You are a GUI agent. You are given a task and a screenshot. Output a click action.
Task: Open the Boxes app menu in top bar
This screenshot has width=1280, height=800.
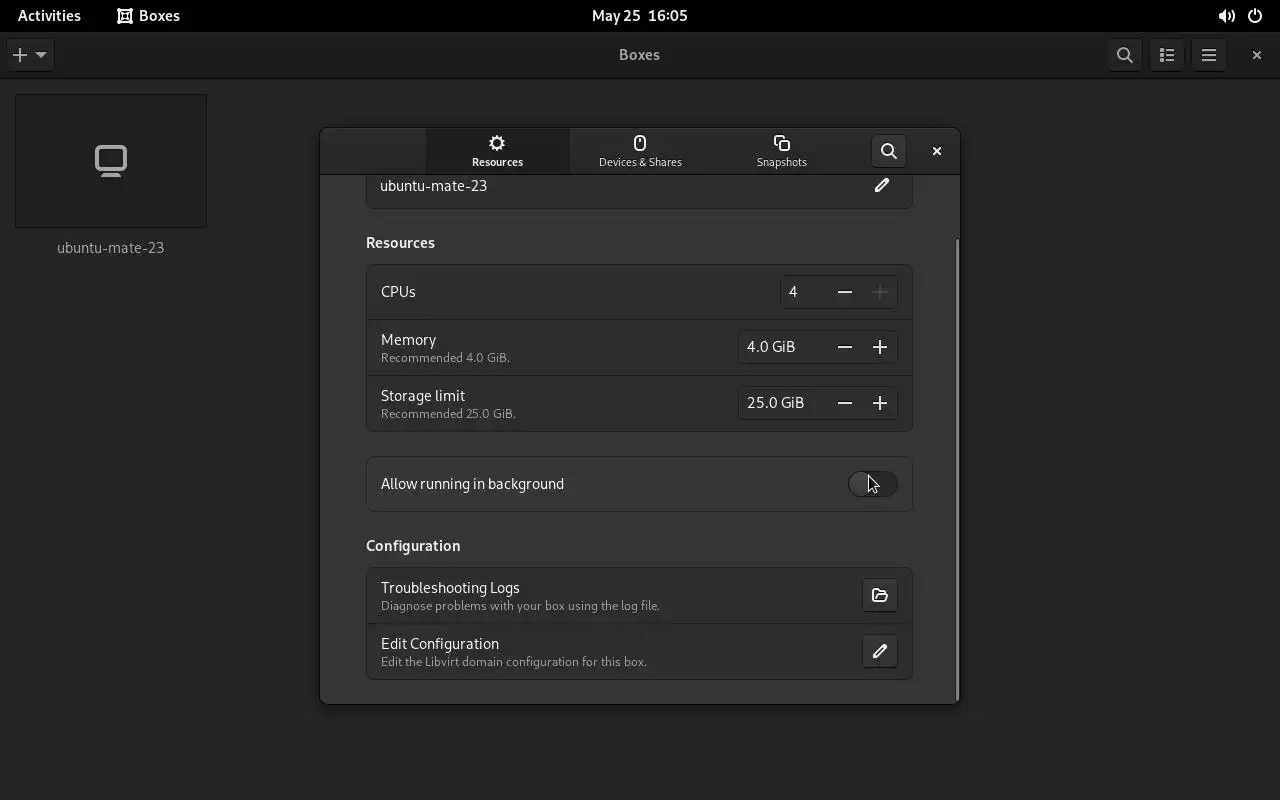tap(148, 15)
